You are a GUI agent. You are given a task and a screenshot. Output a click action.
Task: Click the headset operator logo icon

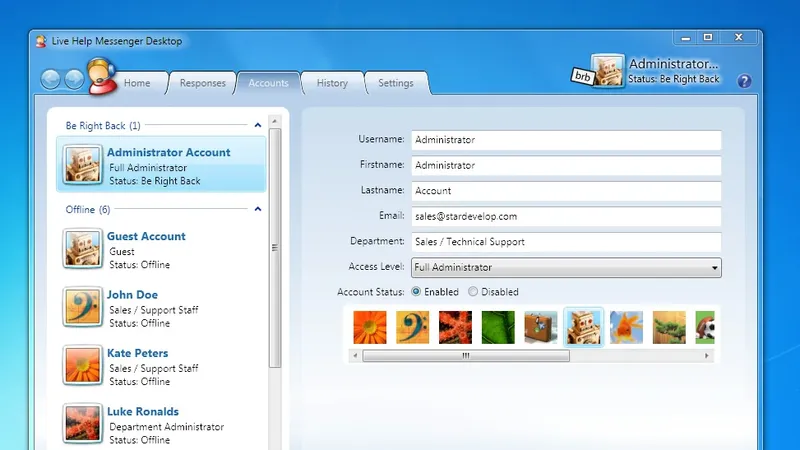[x=102, y=77]
